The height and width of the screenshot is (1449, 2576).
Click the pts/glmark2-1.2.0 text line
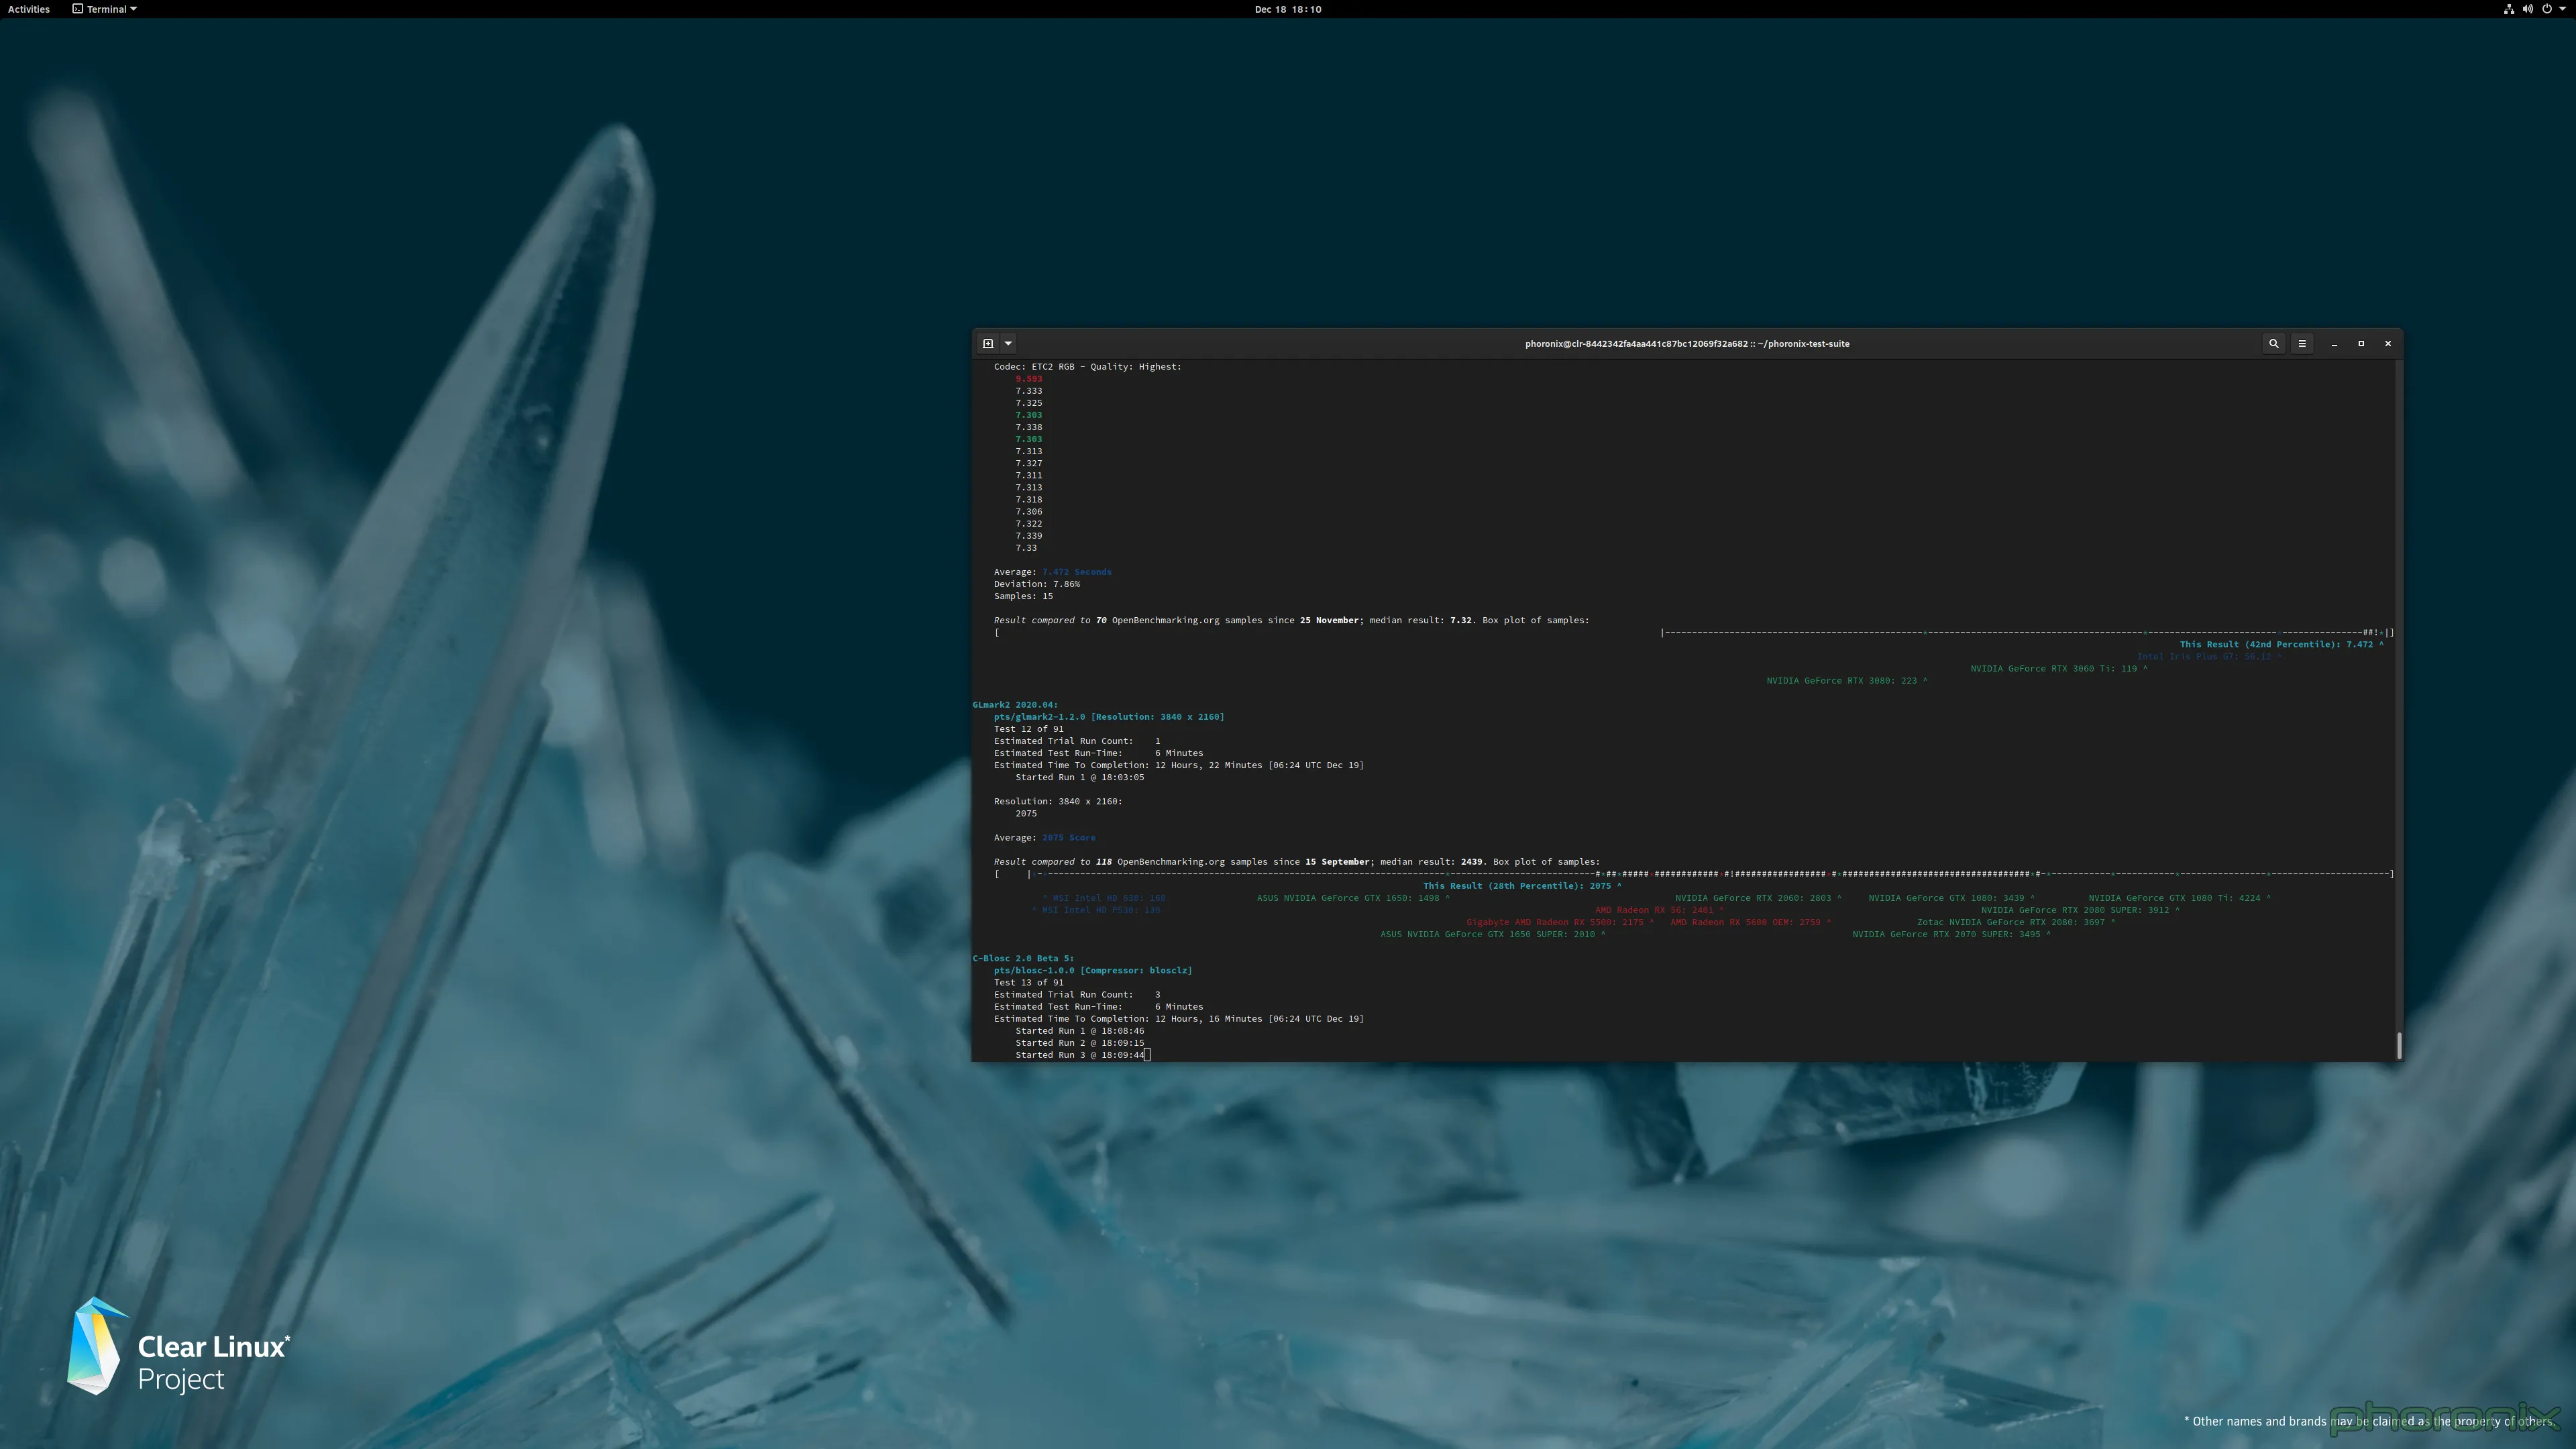tap(1108, 716)
